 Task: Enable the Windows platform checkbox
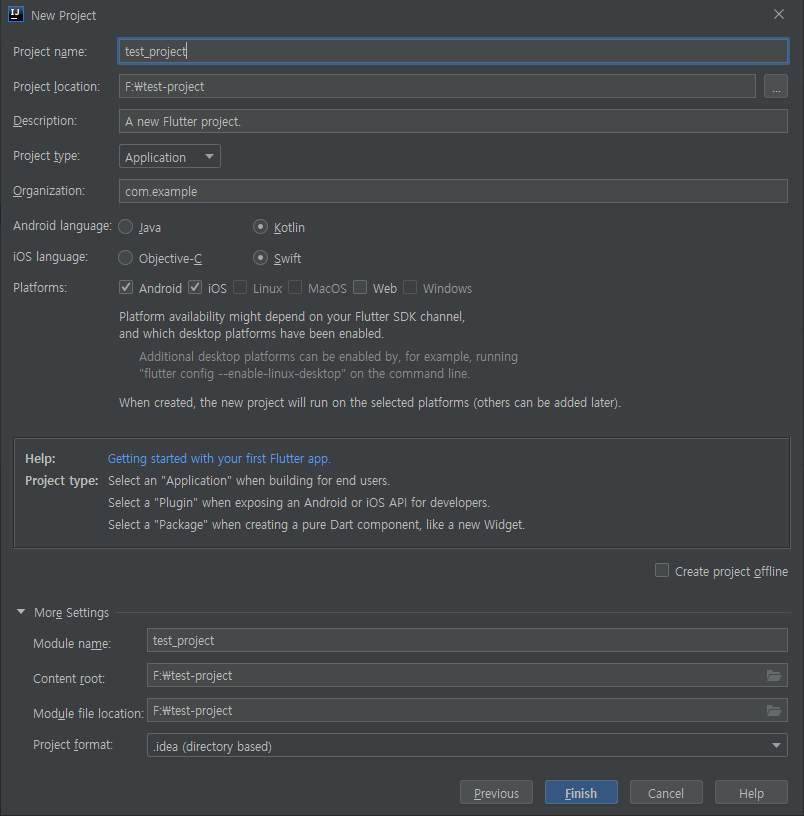click(410, 287)
